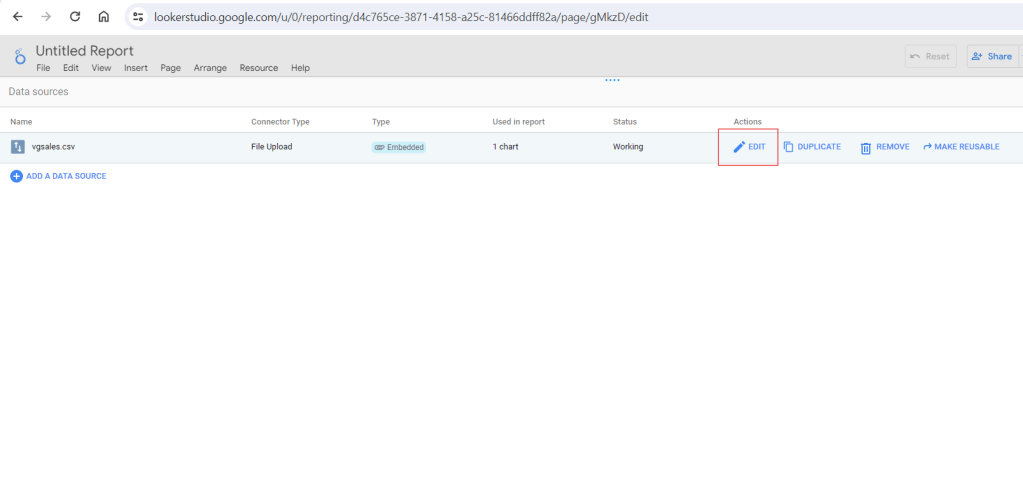1023x498 pixels.
Task: Click the plus icon for adding data source
Action: [x=16, y=176]
